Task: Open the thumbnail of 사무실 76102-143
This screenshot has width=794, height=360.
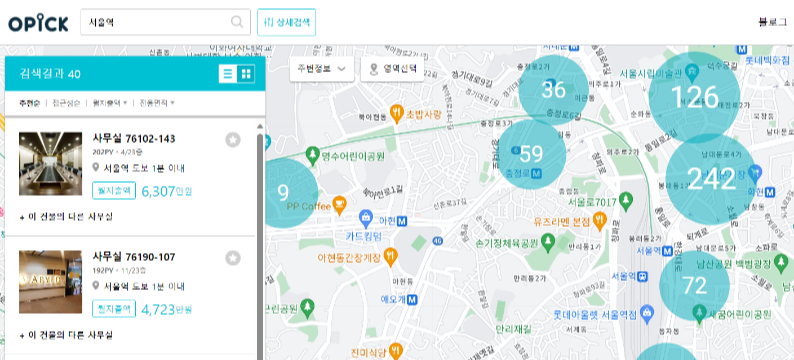Action: tap(51, 164)
